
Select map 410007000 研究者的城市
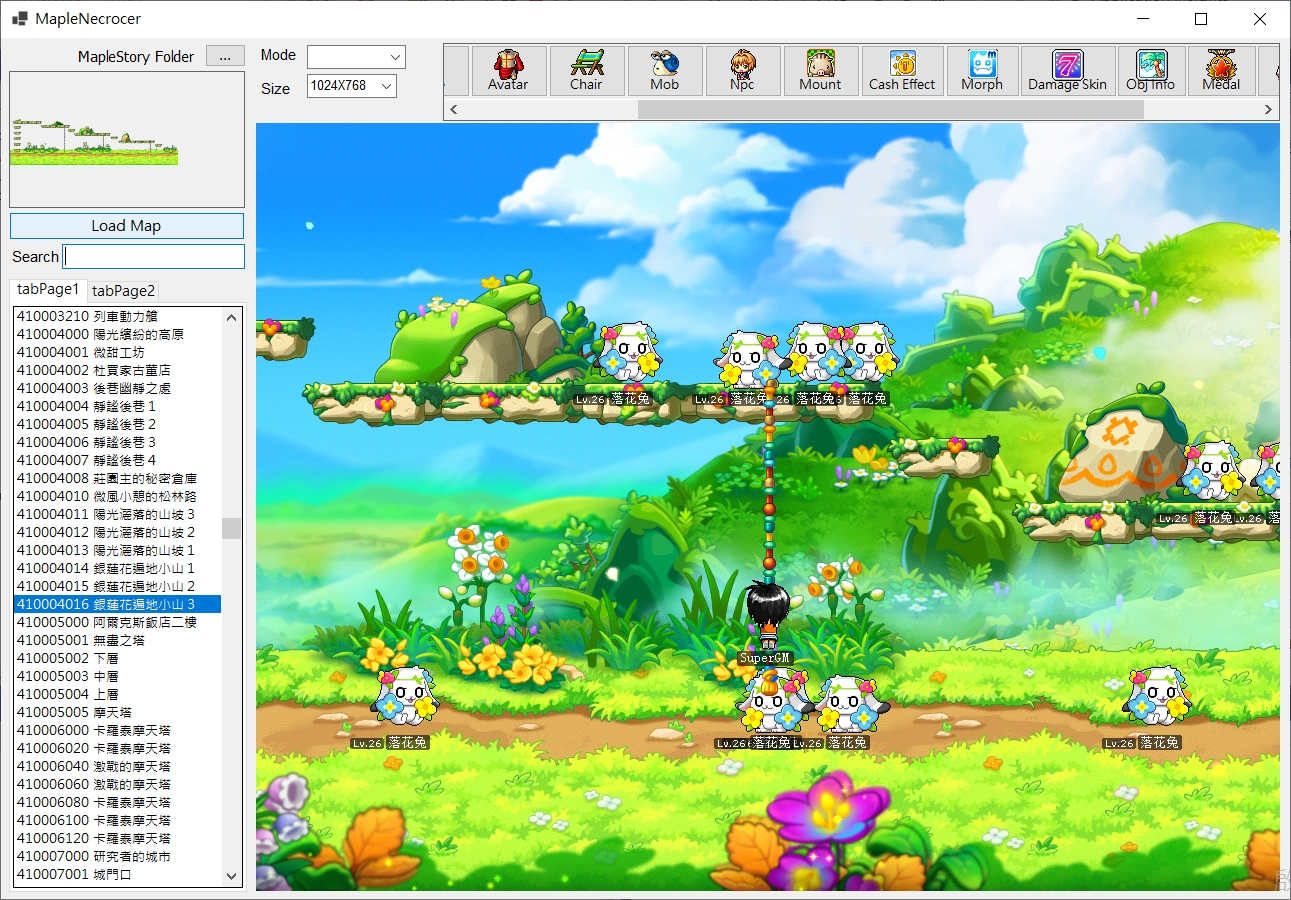pos(117,856)
